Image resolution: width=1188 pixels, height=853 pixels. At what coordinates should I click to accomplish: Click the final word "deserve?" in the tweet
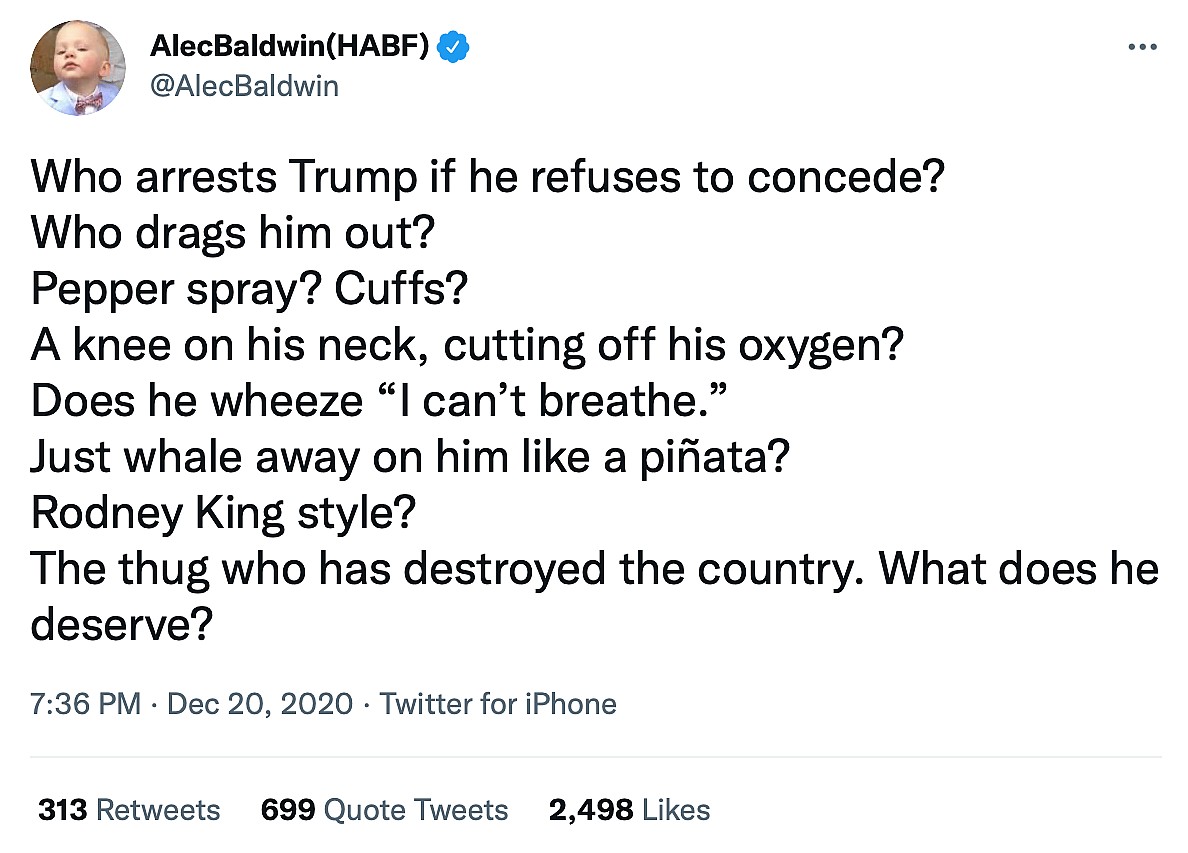[x=122, y=625]
